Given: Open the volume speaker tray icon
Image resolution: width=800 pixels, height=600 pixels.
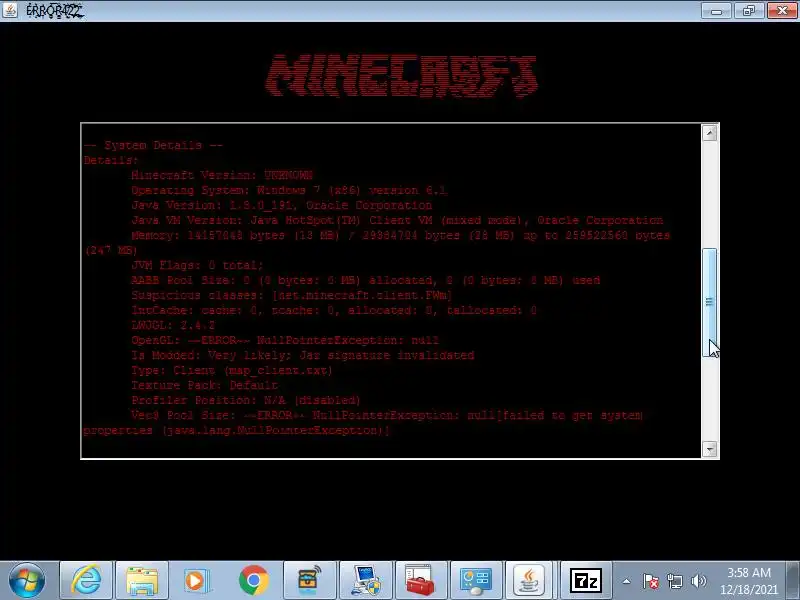Looking at the screenshot, I should (698, 581).
